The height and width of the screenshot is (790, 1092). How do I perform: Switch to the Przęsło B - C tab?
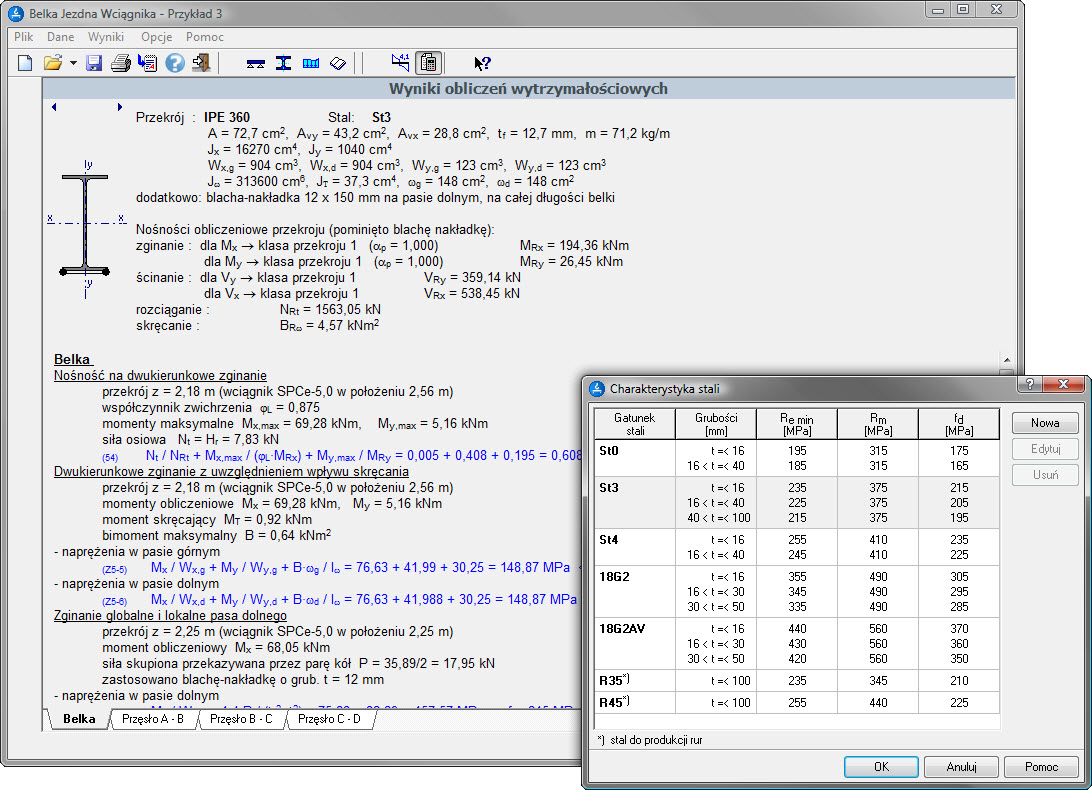tap(241, 719)
